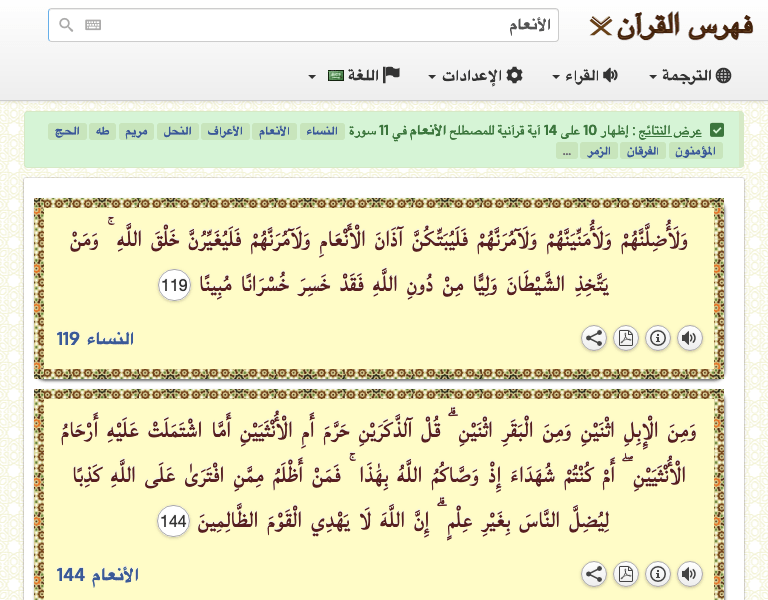The image size is (768, 600).
Task: Share the An-Nisa 119 verse
Action: point(594,339)
